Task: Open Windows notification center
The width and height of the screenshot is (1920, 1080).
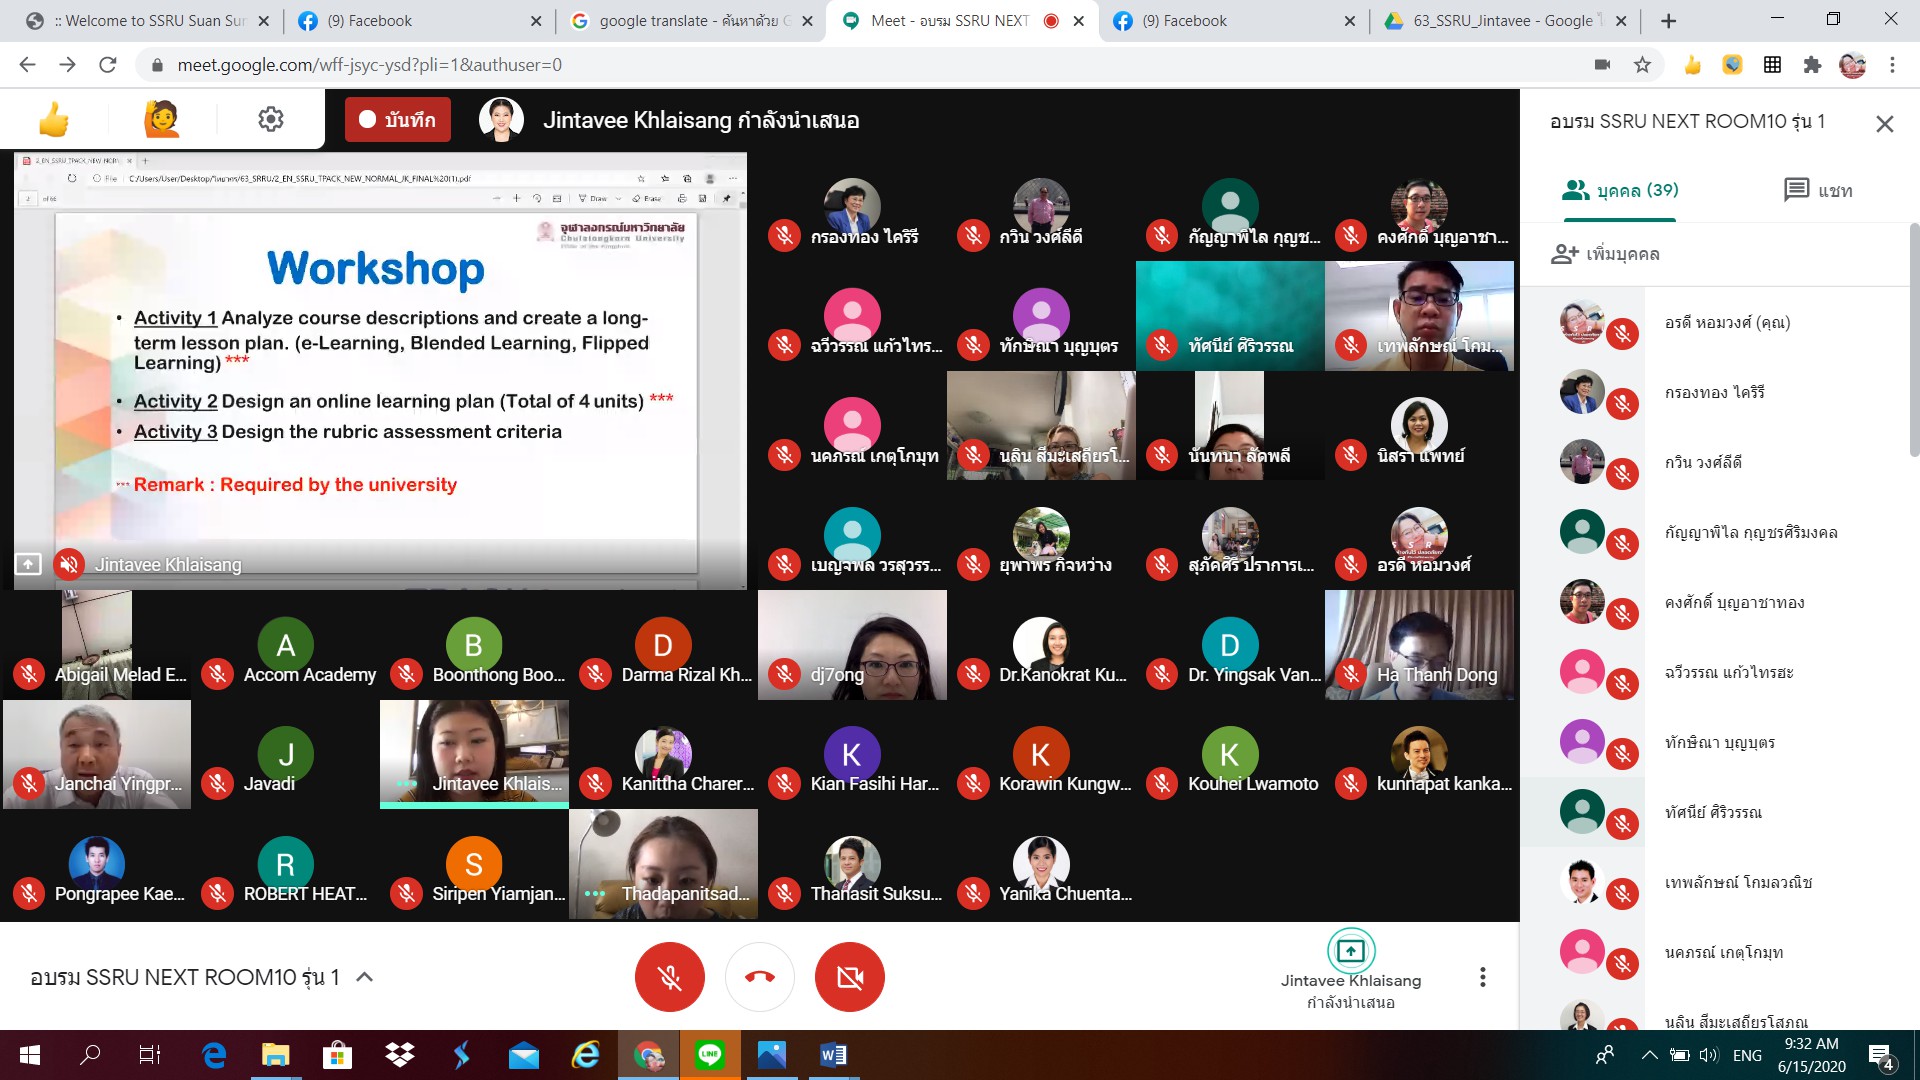Action: 1882,1055
